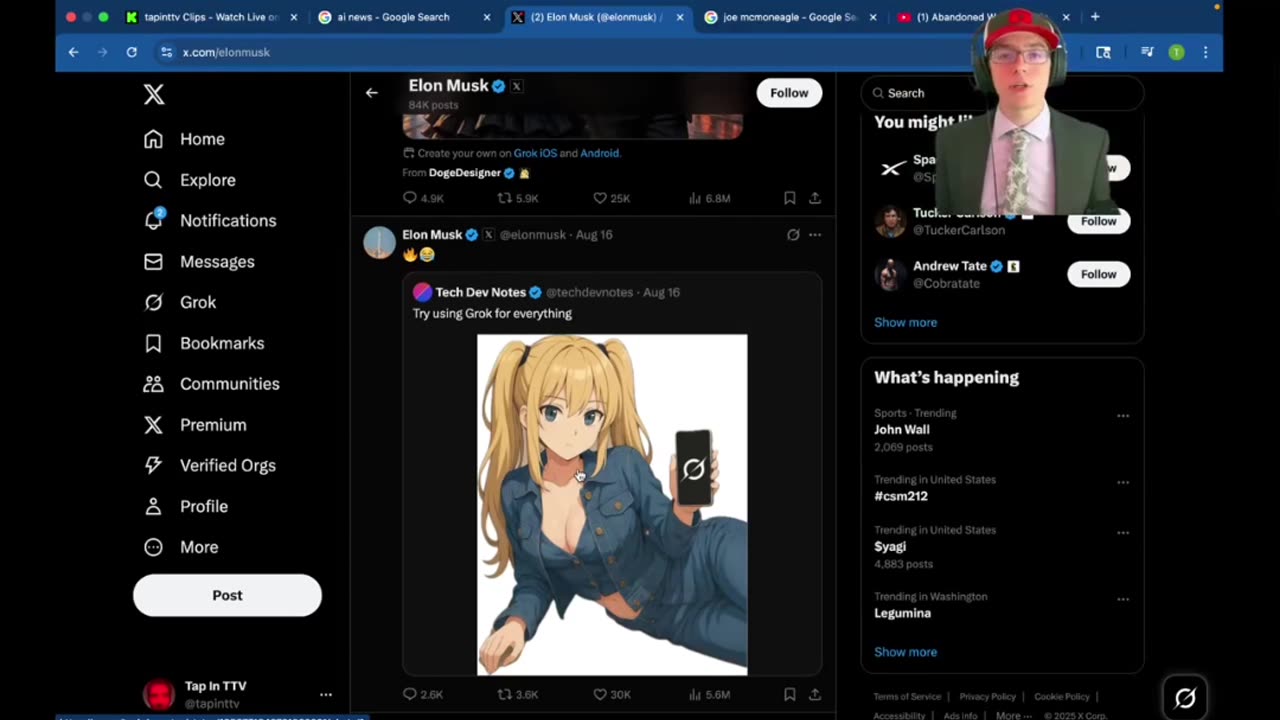Open the Tech Dev Notes quoted author name

click(x=481, y=292)
